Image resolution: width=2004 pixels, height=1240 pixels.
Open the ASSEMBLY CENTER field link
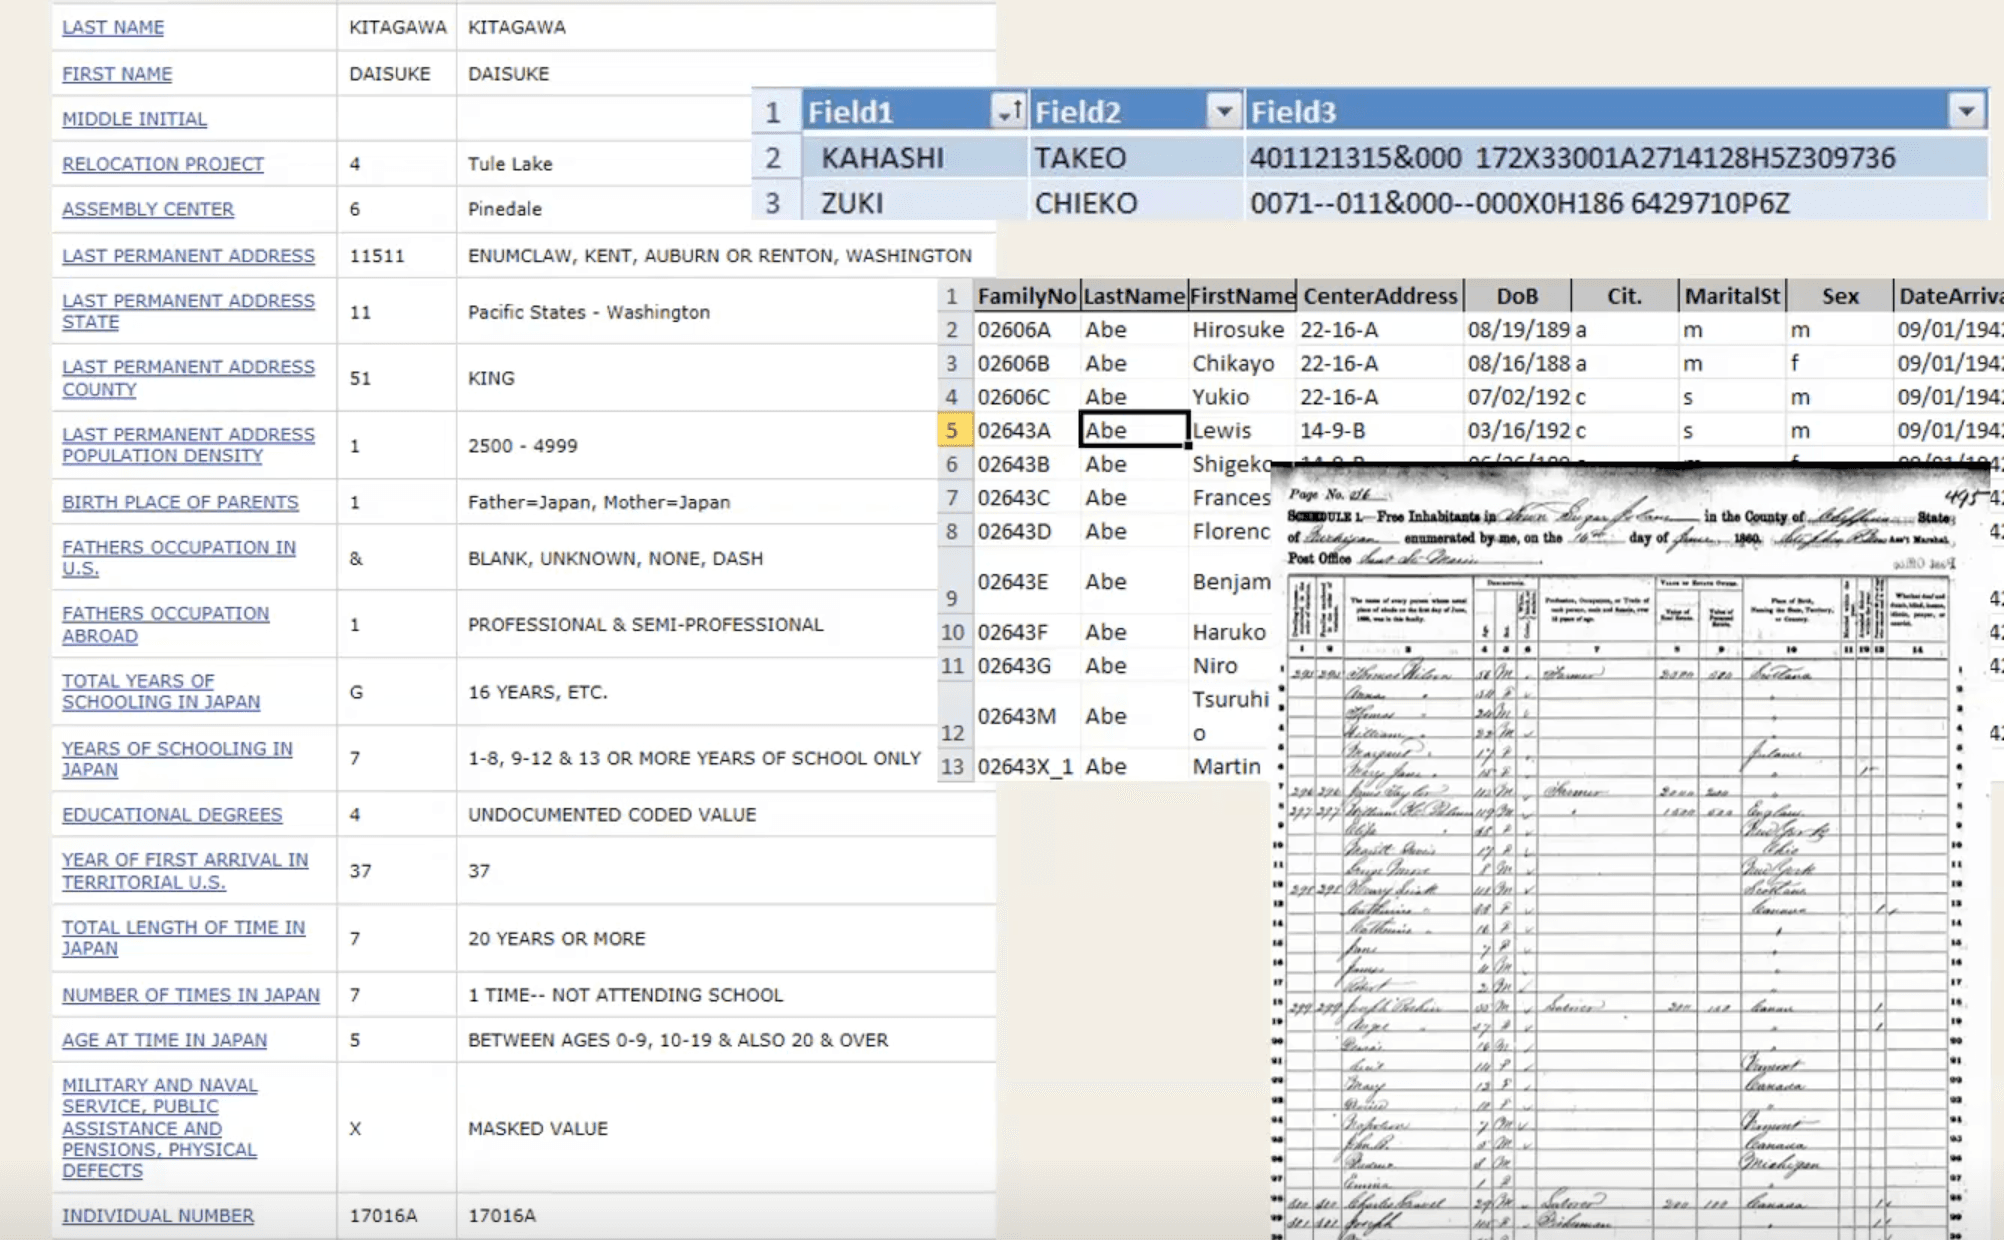click(148, 208)
